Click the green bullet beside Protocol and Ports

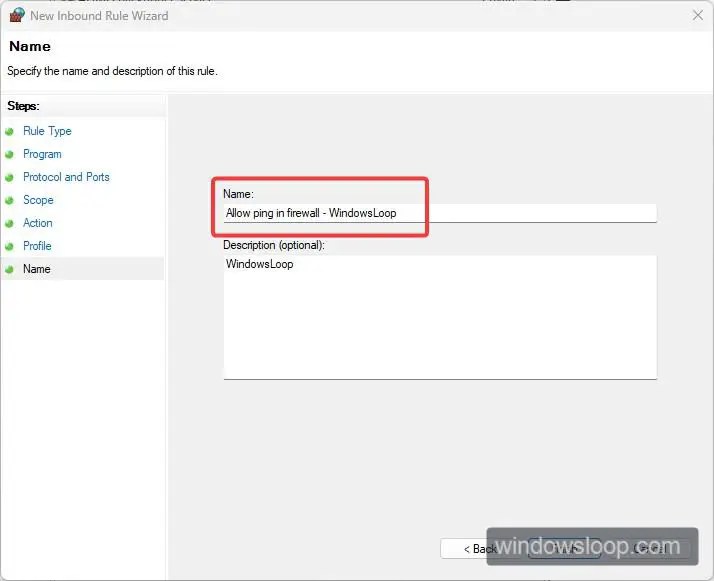(10, 178)
